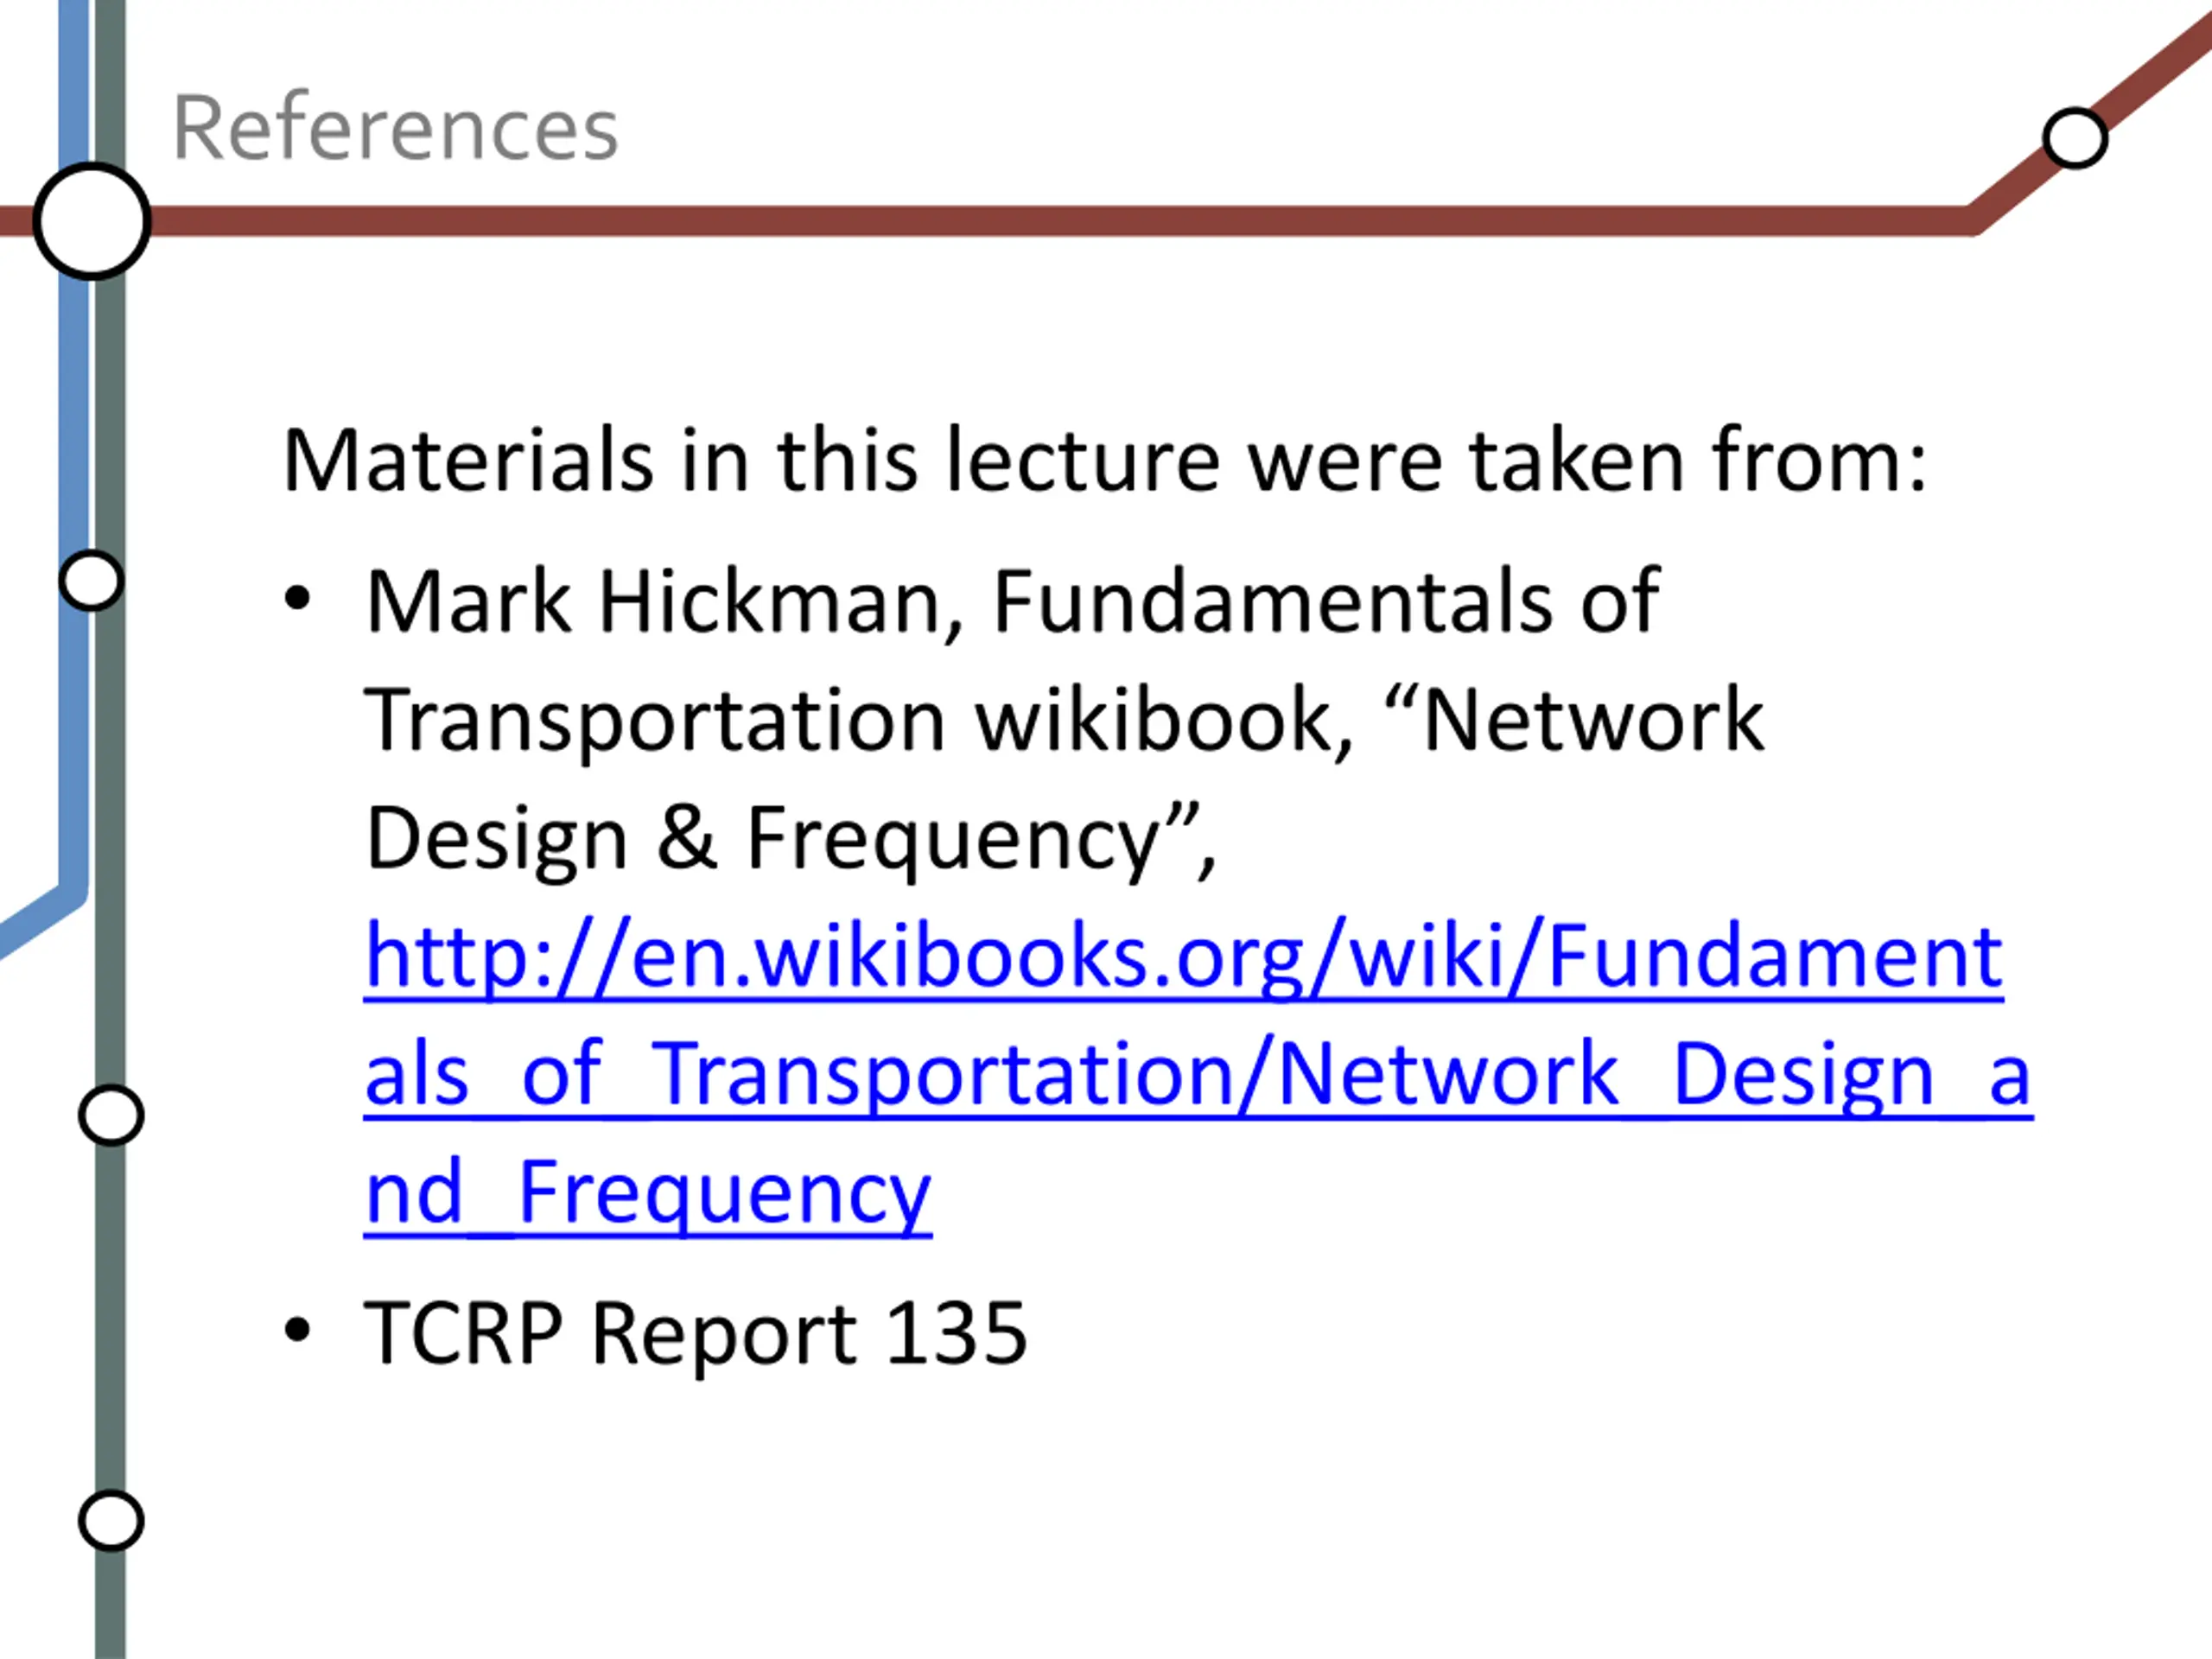Click the 'nd_Frequency' link ending
Image resolution: width=2212 pixels, height=1659 pixels.
click(x=648, y=1194)
